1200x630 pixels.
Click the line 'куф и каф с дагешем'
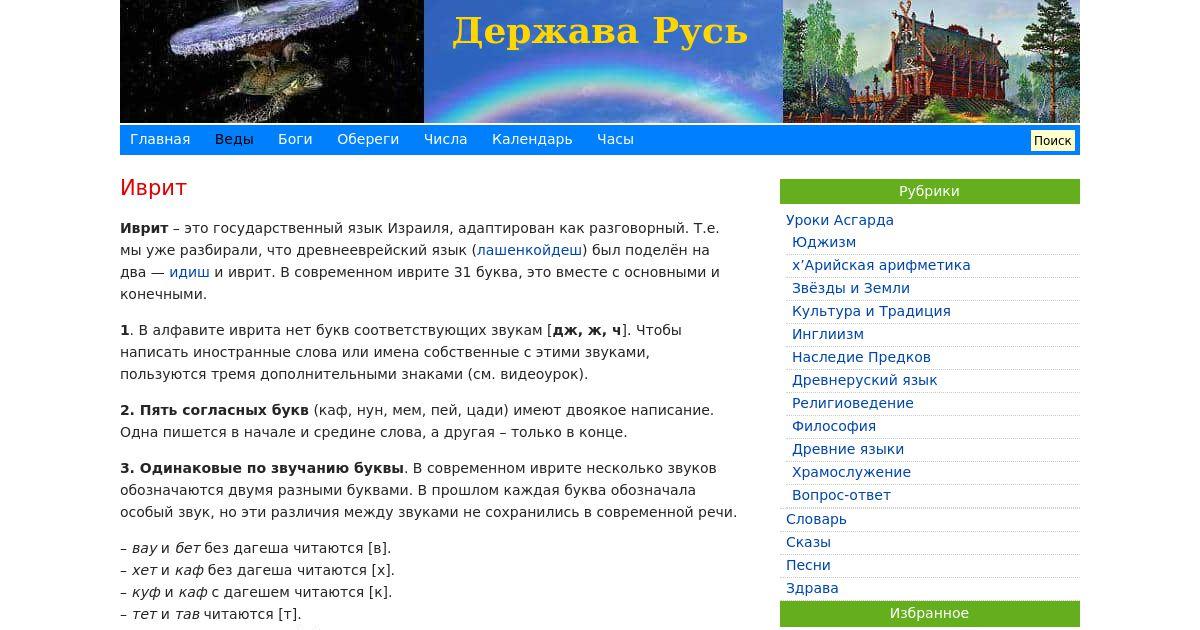pos(256,592)
